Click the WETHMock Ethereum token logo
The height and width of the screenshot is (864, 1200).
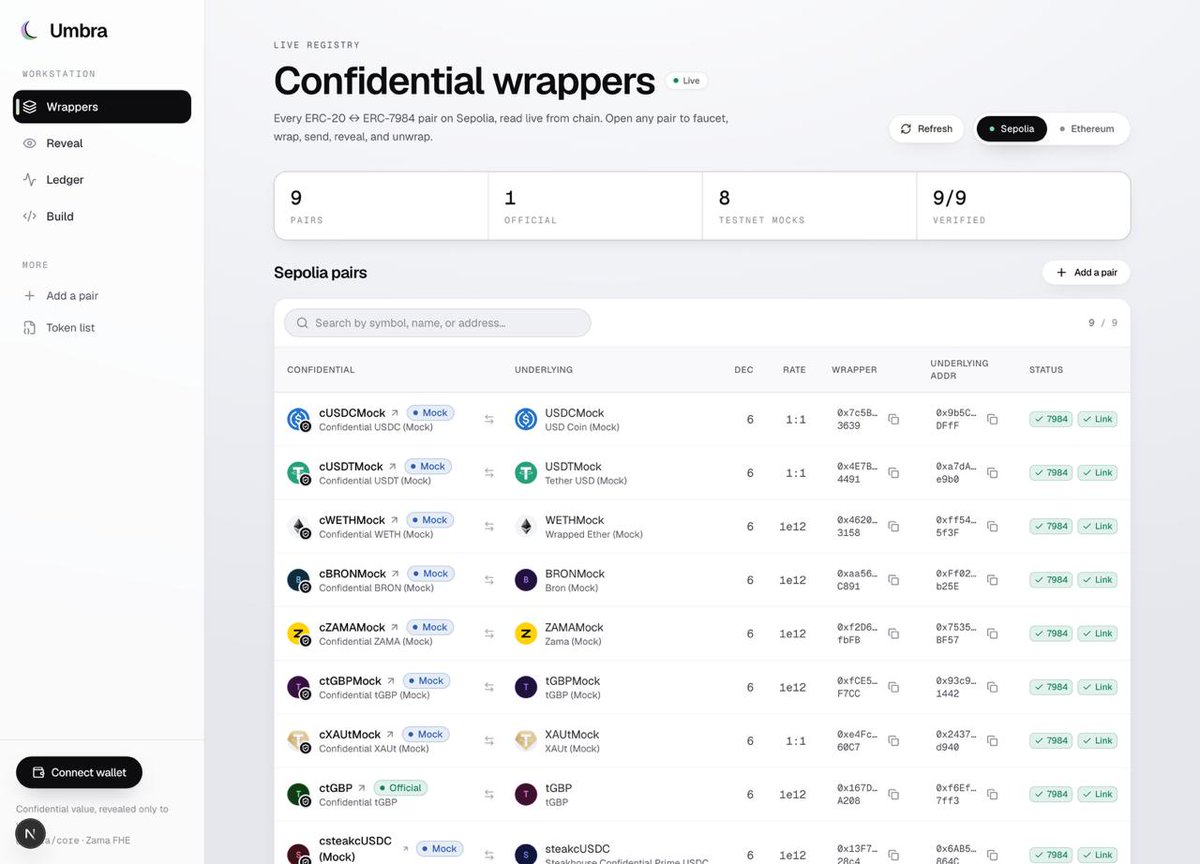(526, 526)
